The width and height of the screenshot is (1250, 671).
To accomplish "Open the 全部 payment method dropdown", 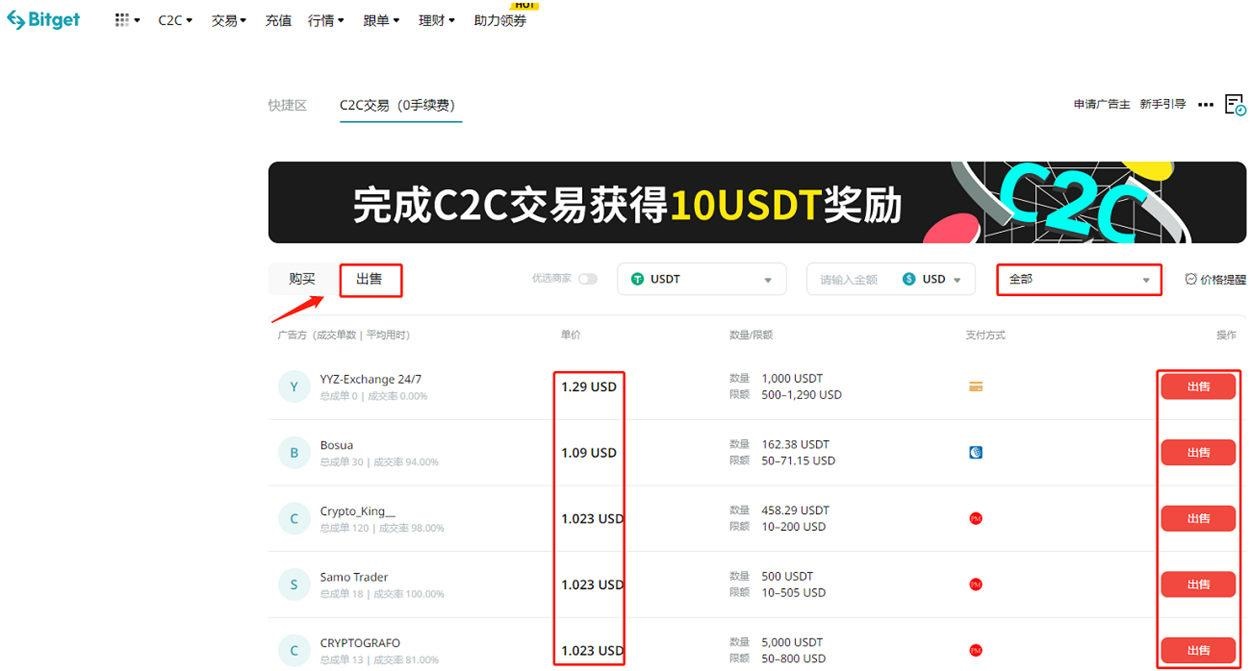I will tap(1078, 279).
